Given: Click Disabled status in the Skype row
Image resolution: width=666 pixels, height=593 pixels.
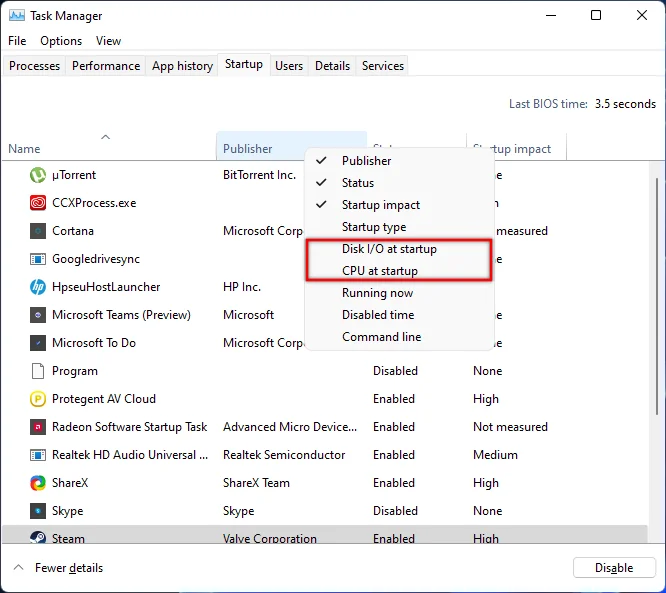Looking at the screenshot, I should click(395, 511).
